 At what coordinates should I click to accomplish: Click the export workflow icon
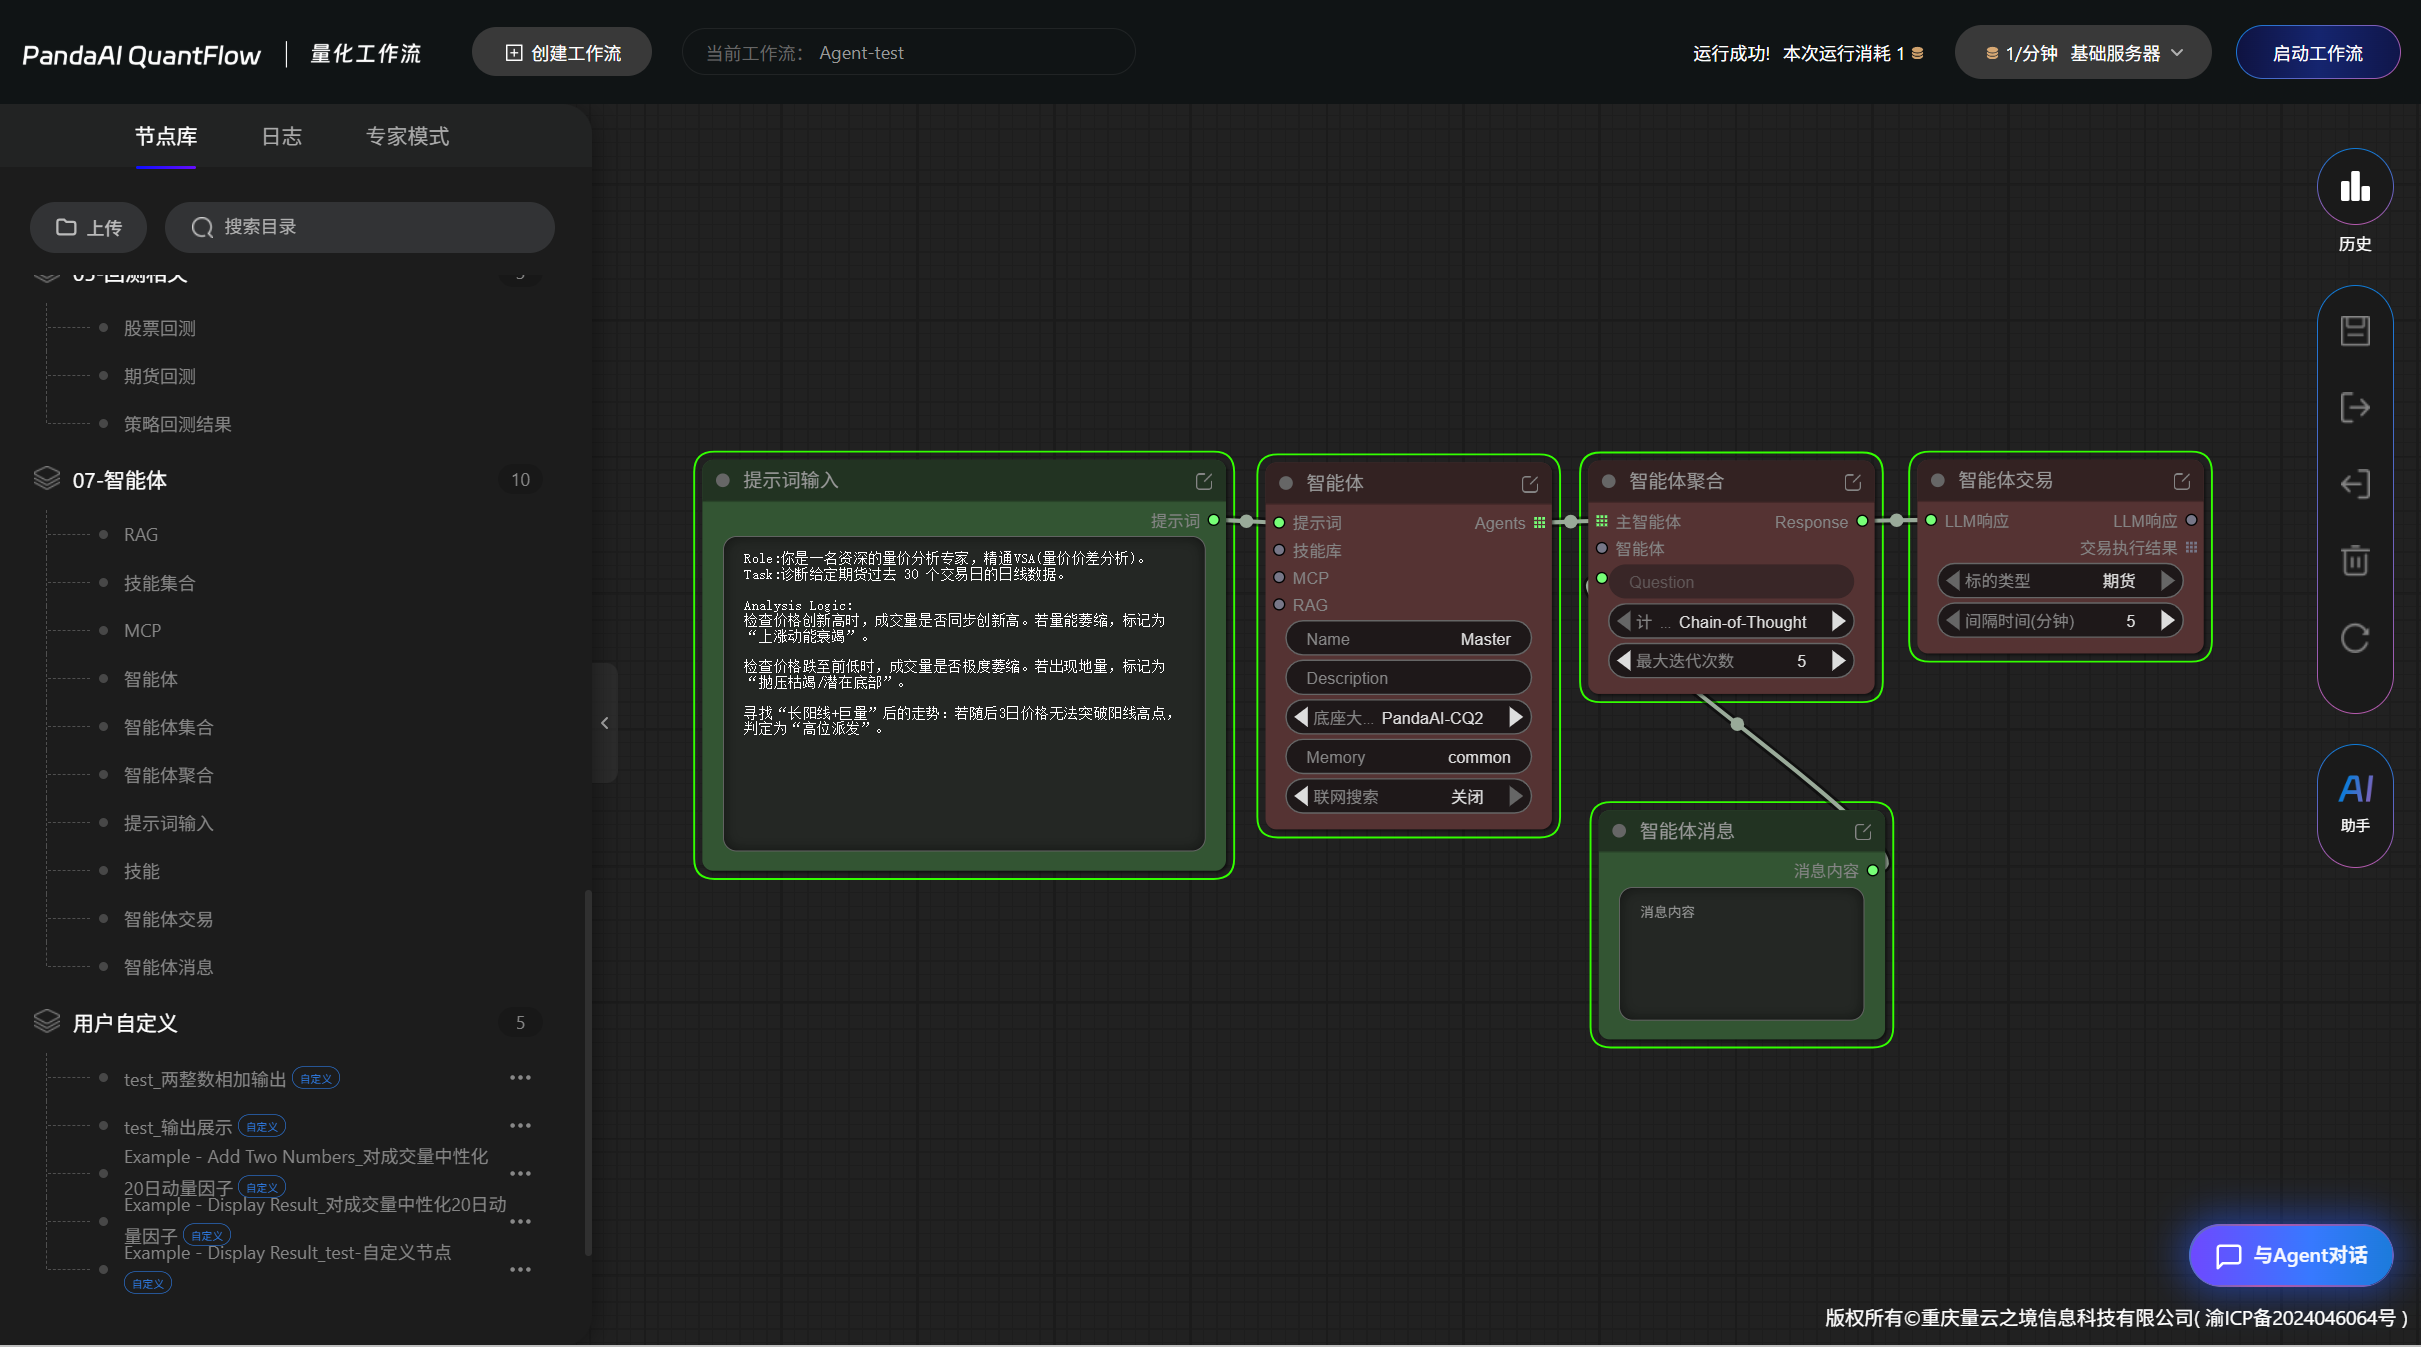tap(2354, 407)
